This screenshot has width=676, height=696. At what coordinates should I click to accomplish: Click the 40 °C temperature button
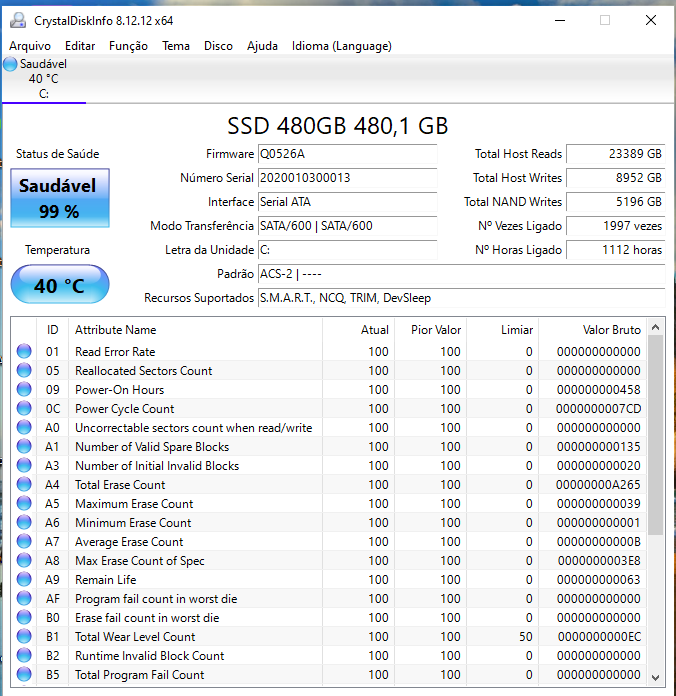point(60,285)
